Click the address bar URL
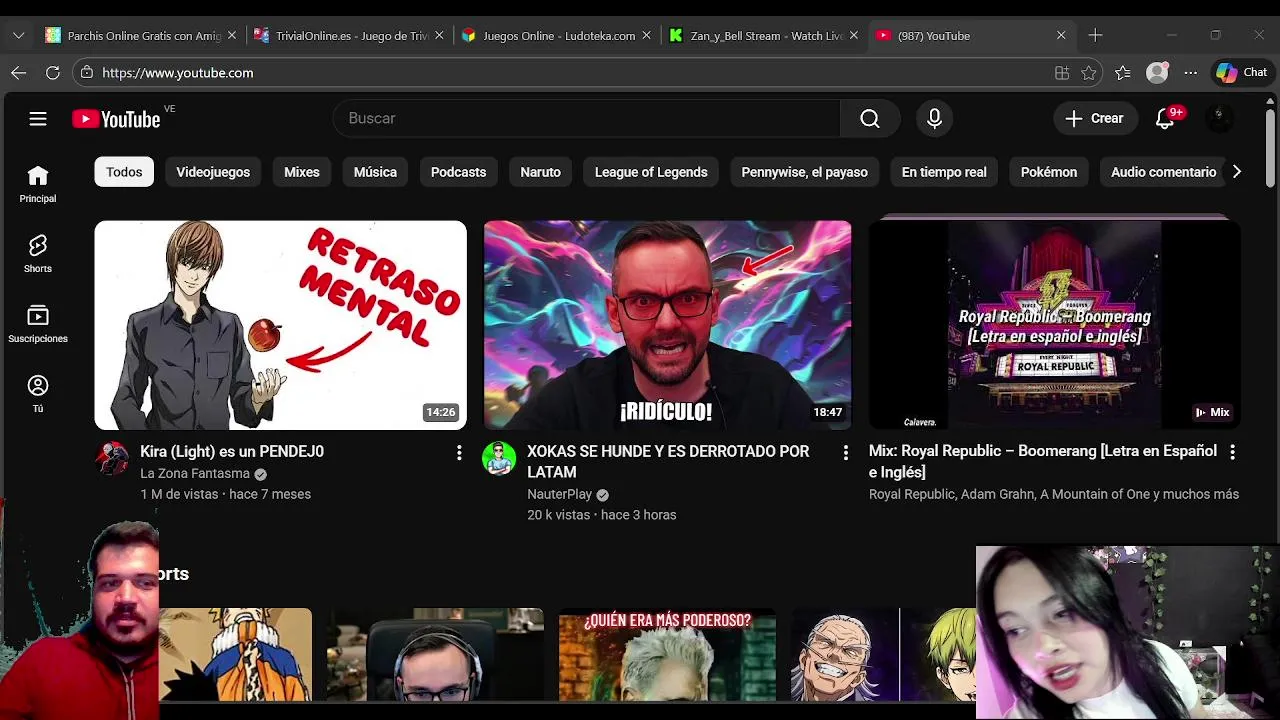1280x720 pixels. pyautogui.click(x=178, y=72)
